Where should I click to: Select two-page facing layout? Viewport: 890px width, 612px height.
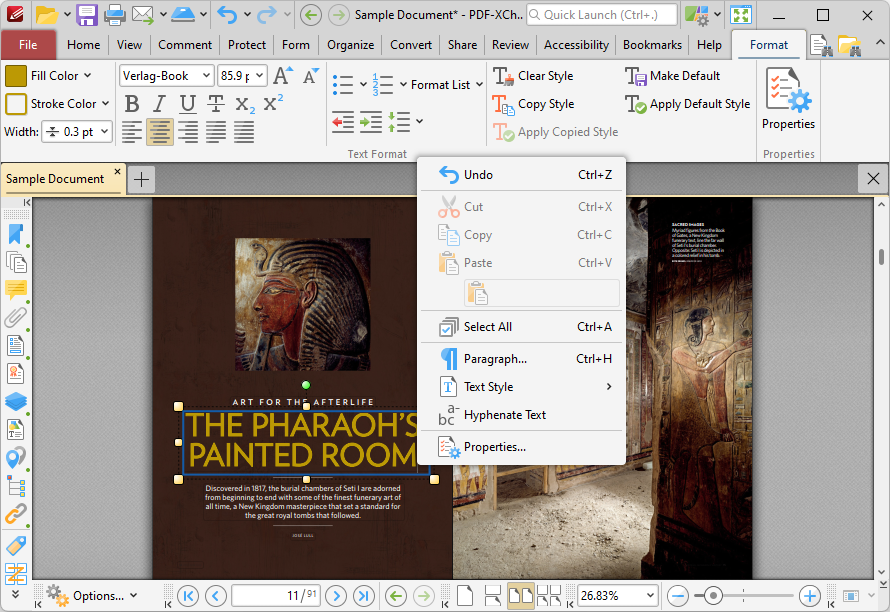tap(520, 596)
